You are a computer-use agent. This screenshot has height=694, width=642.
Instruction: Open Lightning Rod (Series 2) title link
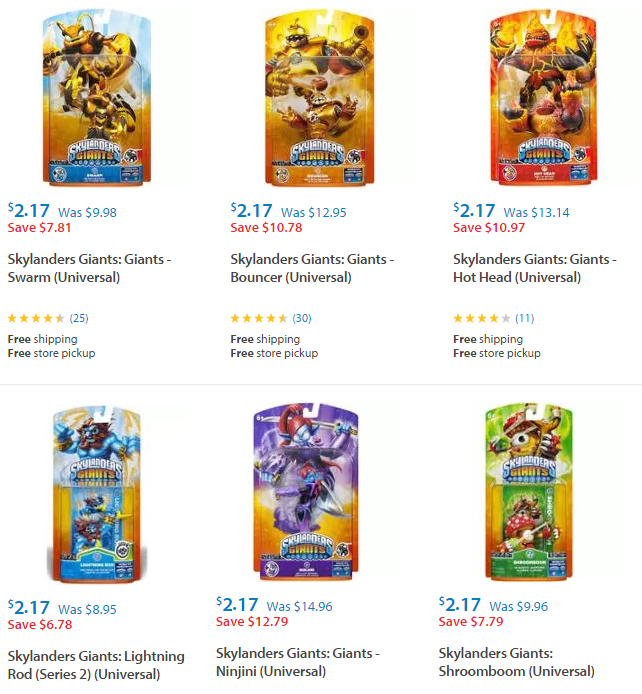(96, 665)
